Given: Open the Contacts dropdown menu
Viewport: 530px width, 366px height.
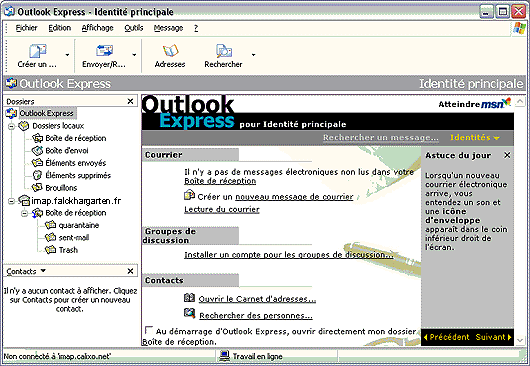Looking at the screenshot, I should tap(43, 271).
